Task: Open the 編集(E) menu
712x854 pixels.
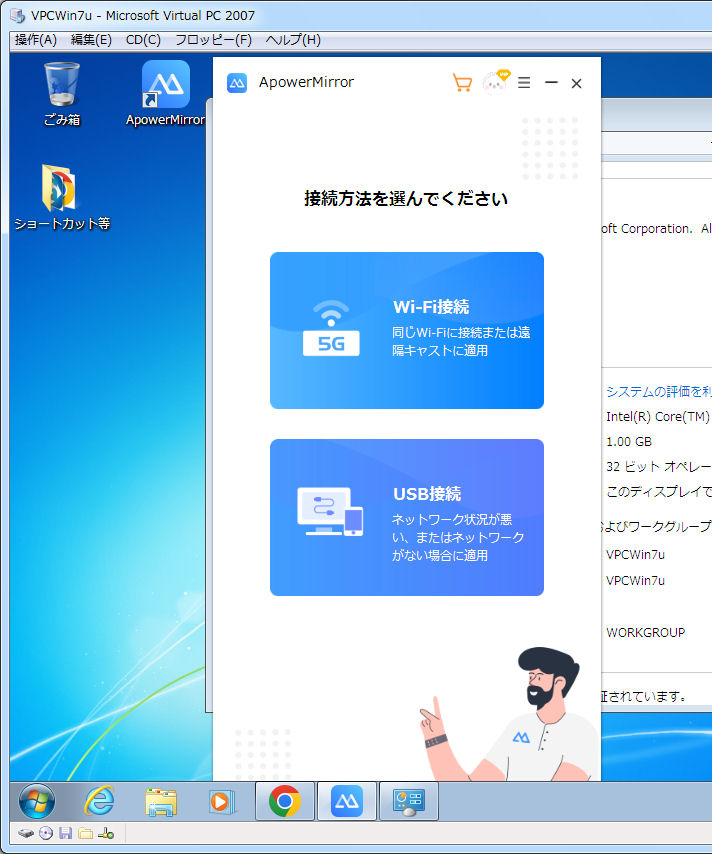Action: (91, 40)
